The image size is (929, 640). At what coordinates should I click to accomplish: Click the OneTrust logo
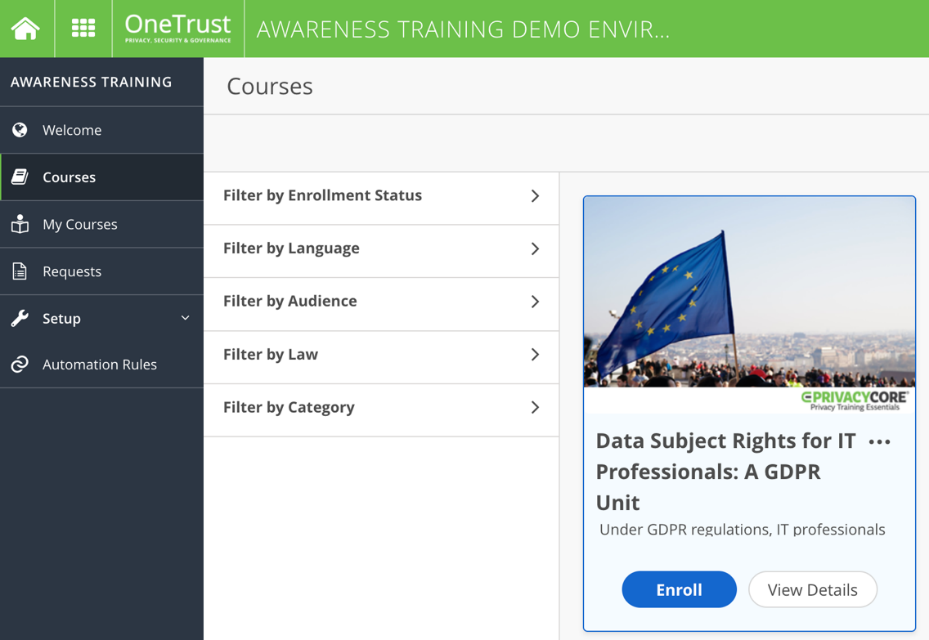point(177,28)
